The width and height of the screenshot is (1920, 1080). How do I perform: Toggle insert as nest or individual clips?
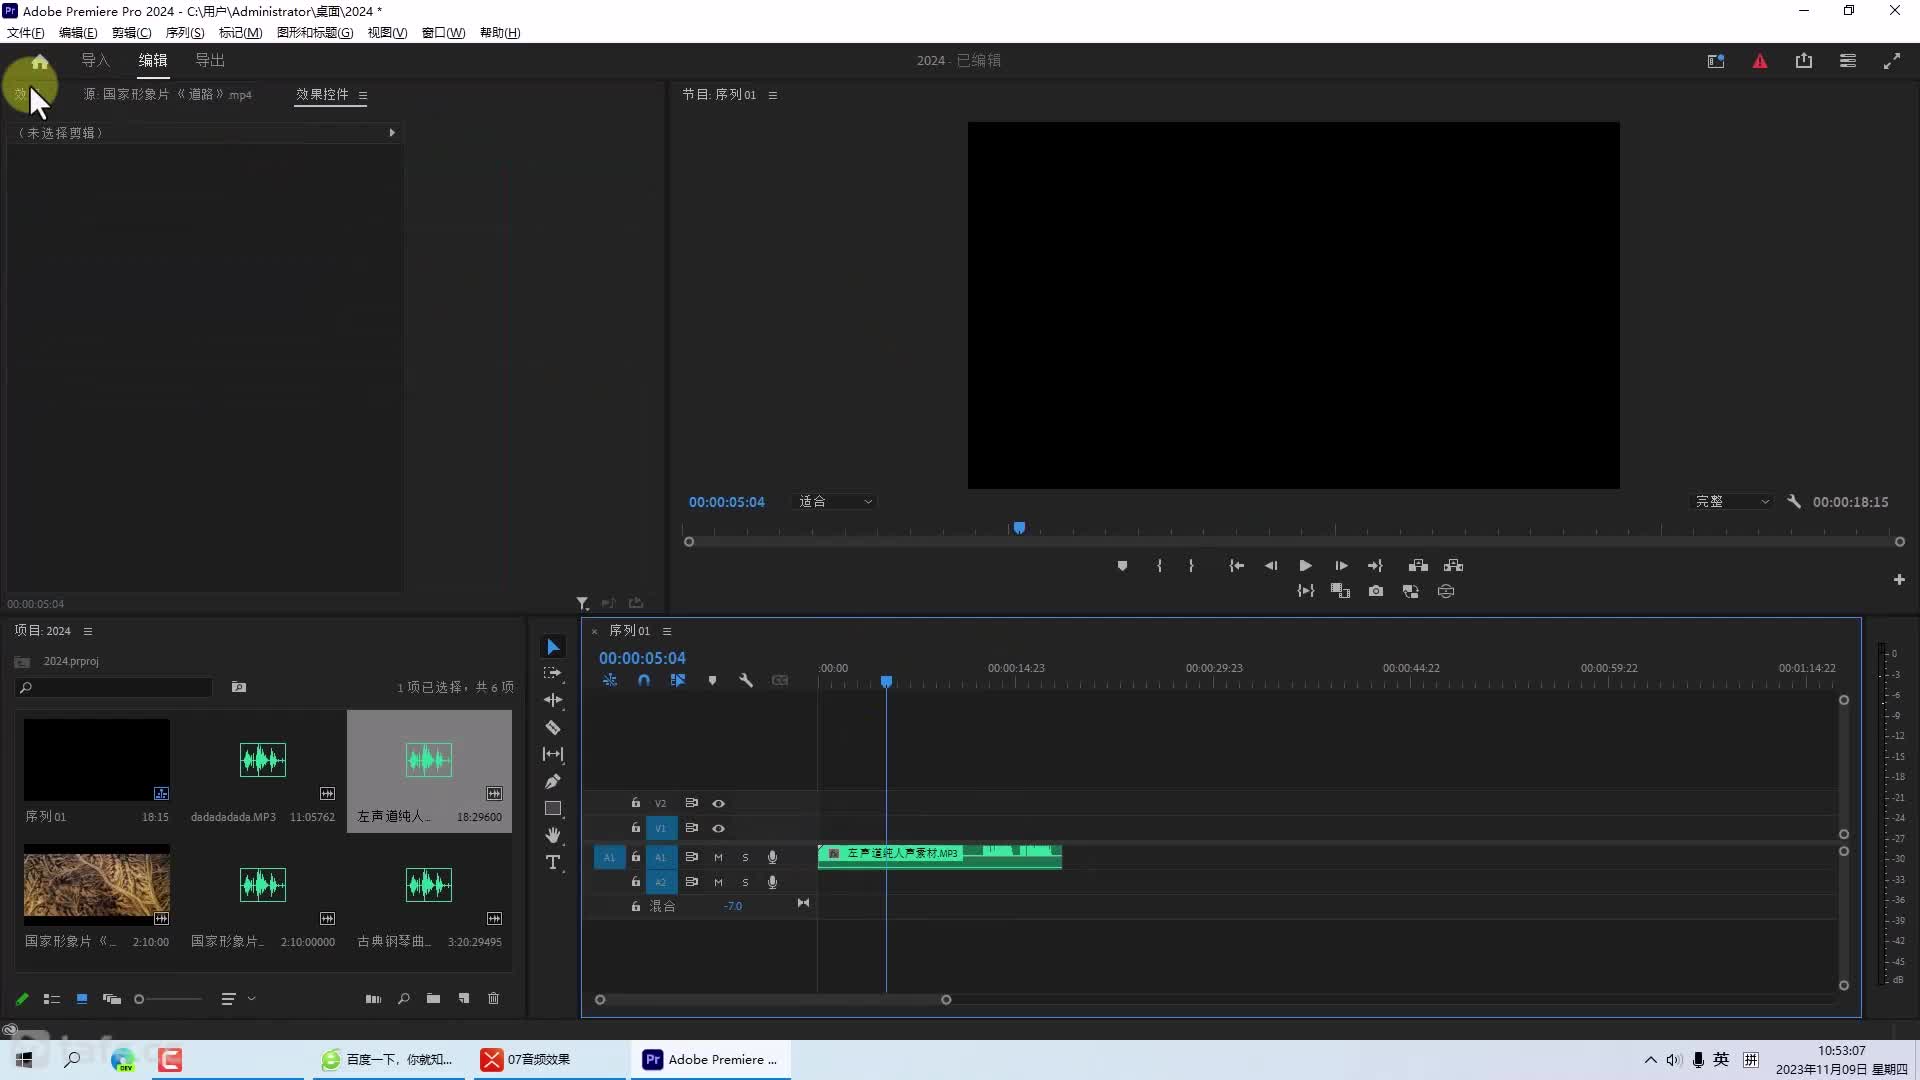pos(610,680)
